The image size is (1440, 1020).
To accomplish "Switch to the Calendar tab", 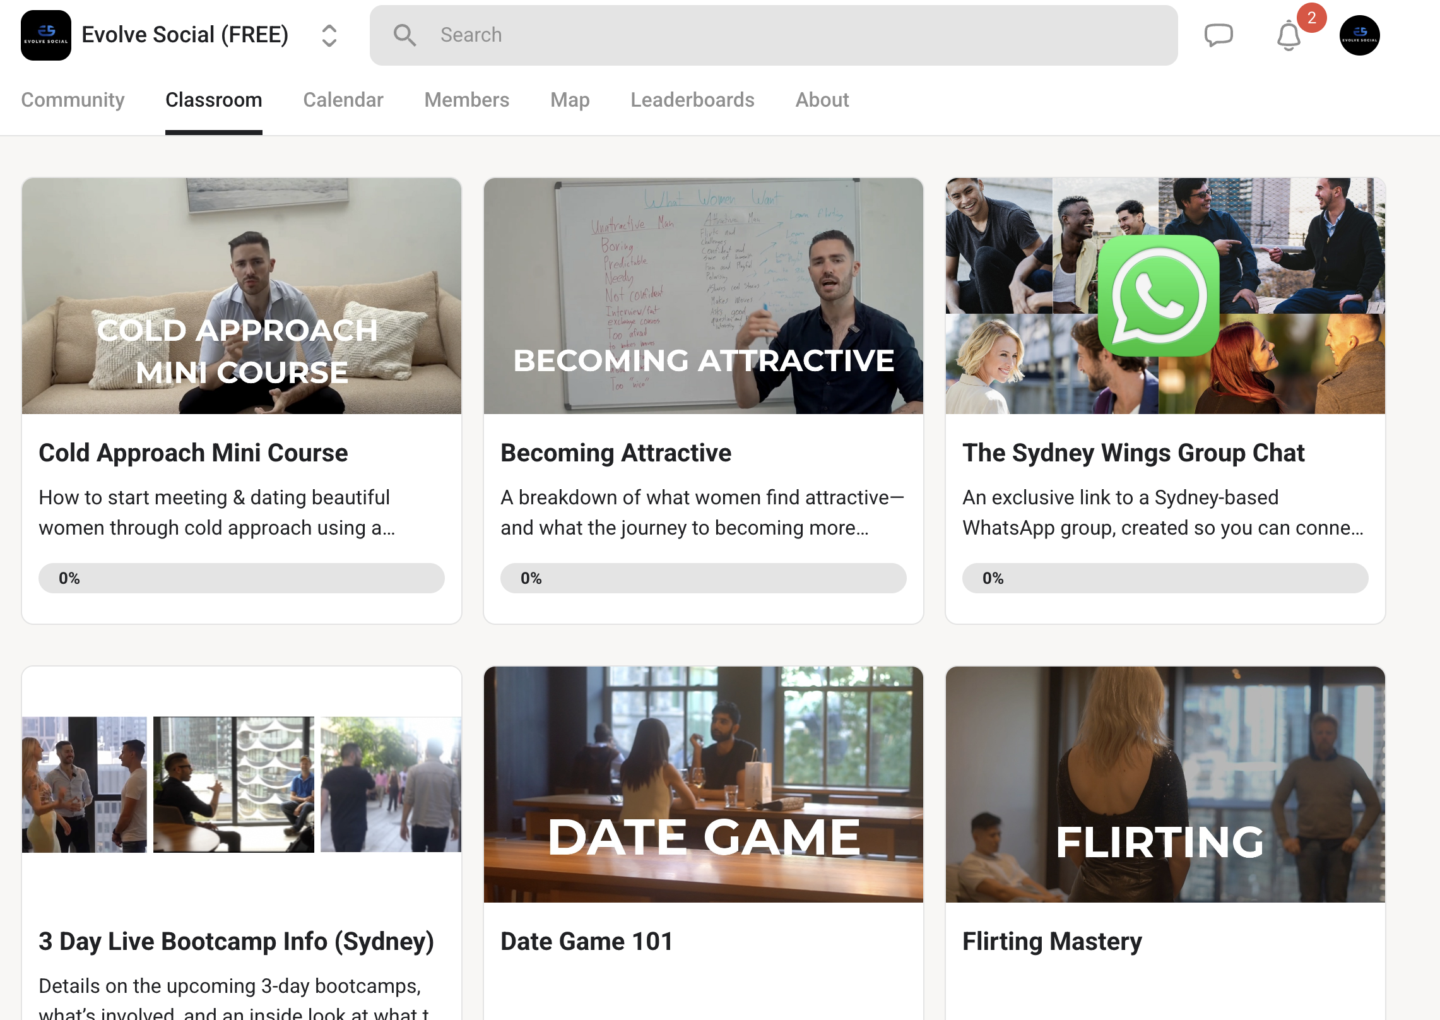I will (x=343, y=100).
